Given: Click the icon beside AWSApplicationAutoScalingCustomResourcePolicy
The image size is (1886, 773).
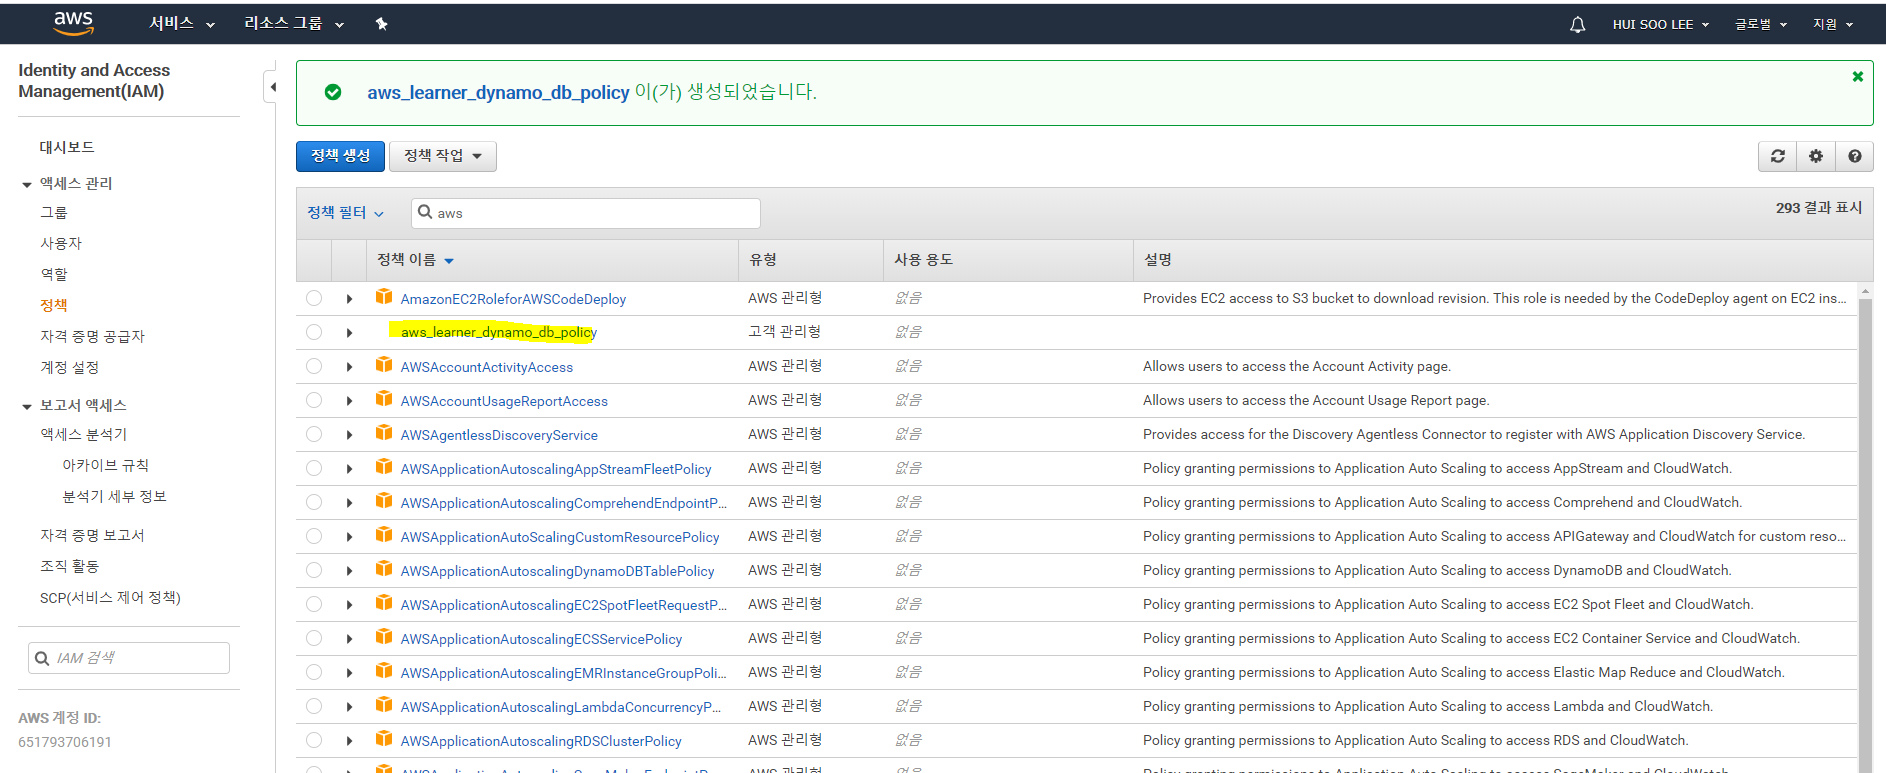Looking at the screenshot, I should point(384,535).
